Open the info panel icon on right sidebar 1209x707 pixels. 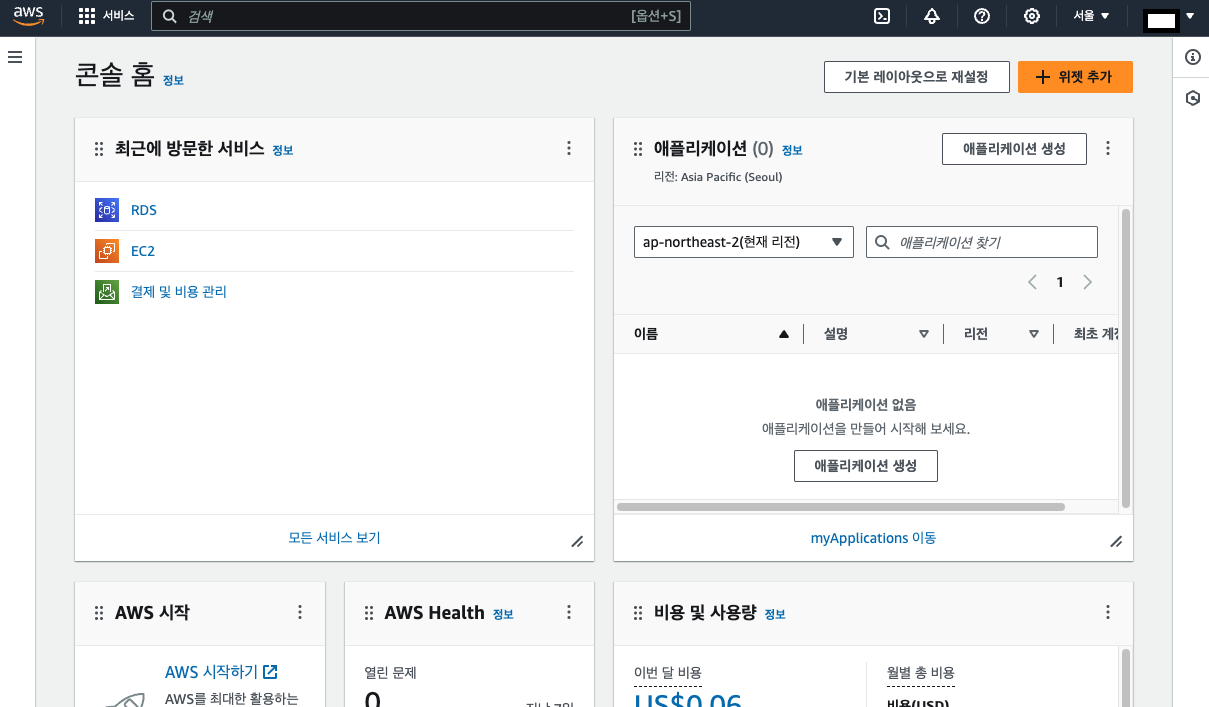(x=1192, y=57)
